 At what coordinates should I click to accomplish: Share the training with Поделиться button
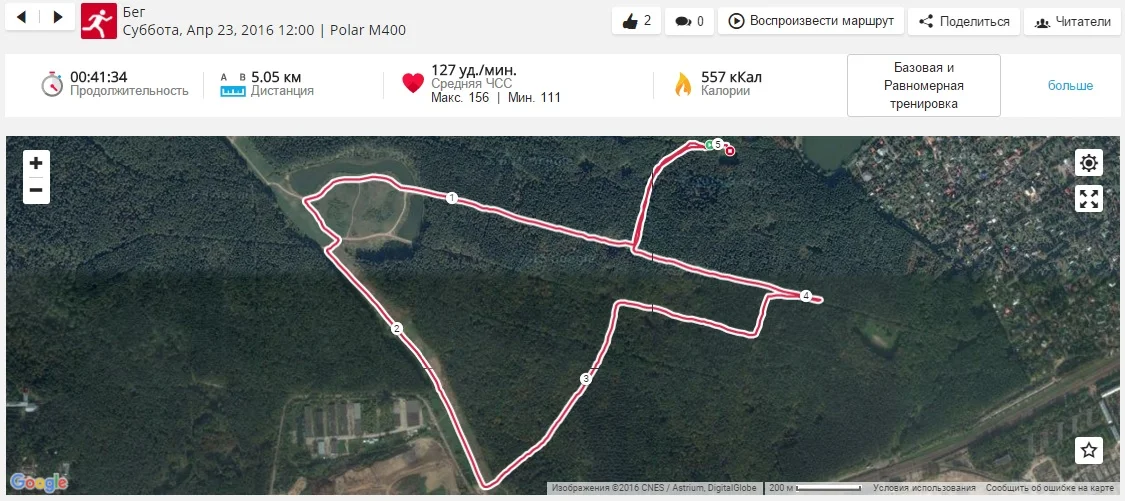pos(963,21)
